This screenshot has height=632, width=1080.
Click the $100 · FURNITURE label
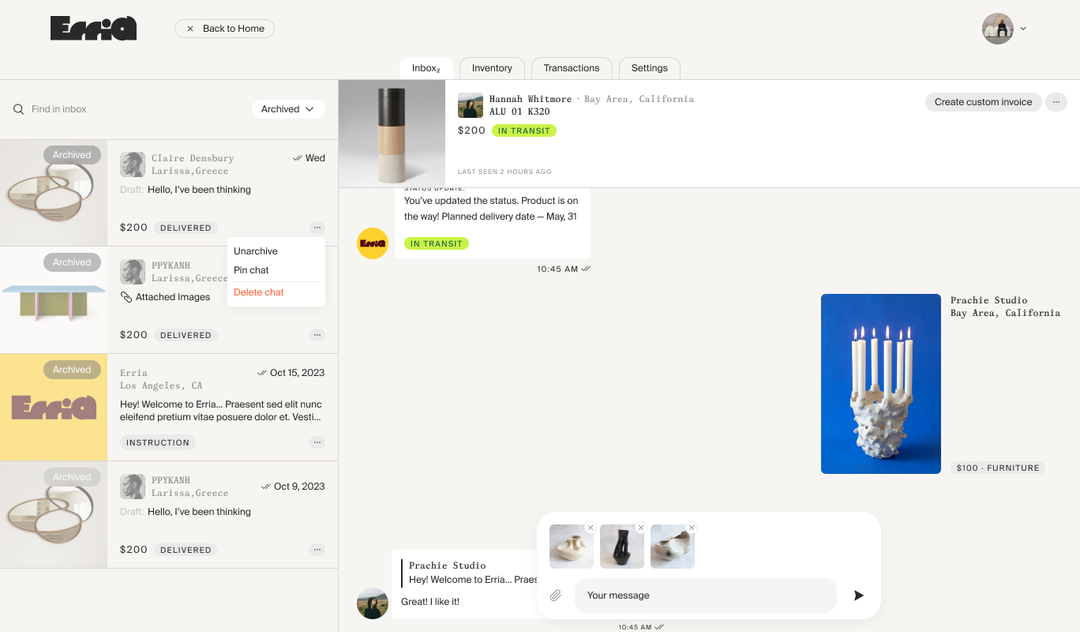pyautogui.click(x=998, y=468)
